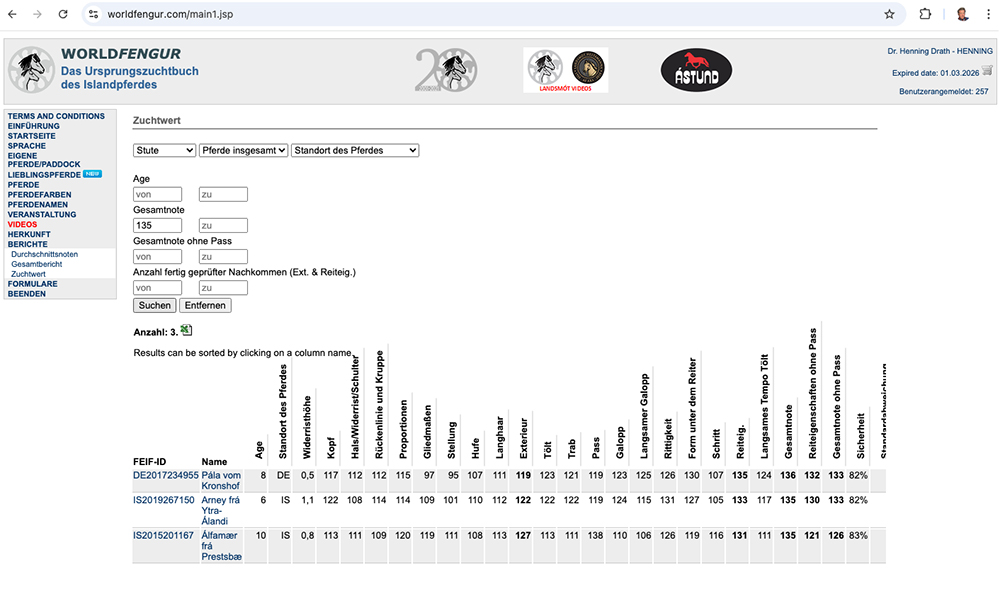Open the Standort des Pferdes dropdown

click(x=354, y=150)
